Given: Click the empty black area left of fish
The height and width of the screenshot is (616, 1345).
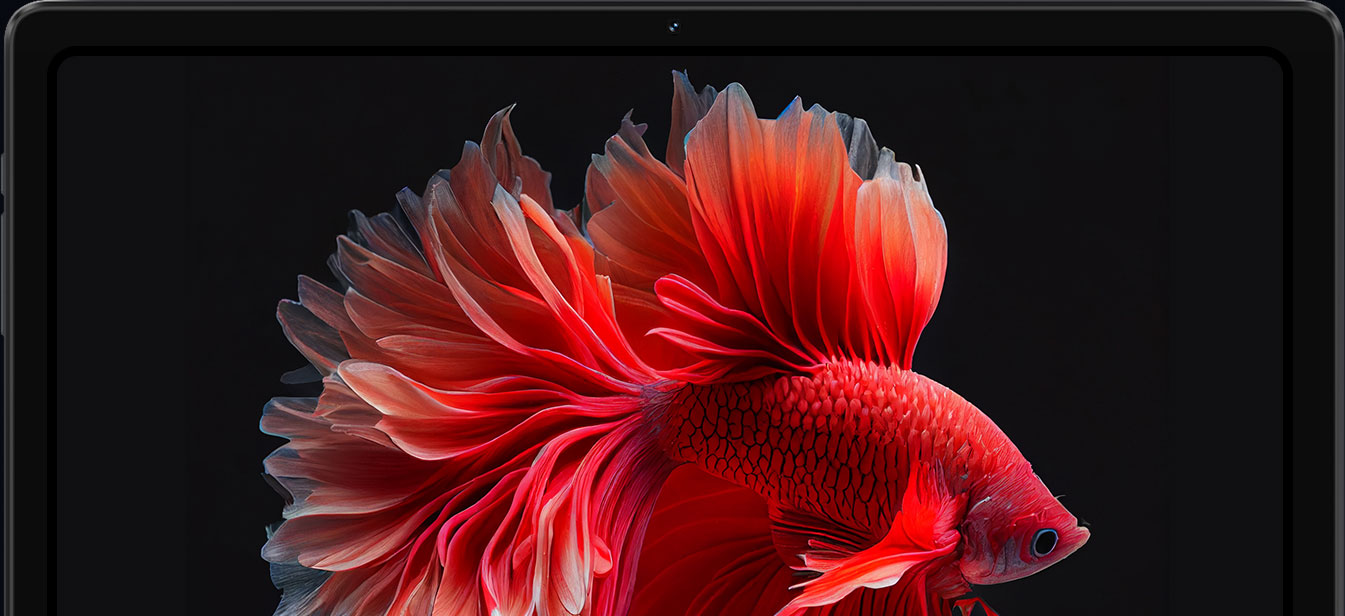Looking at the screenshot, I should 150,300.
